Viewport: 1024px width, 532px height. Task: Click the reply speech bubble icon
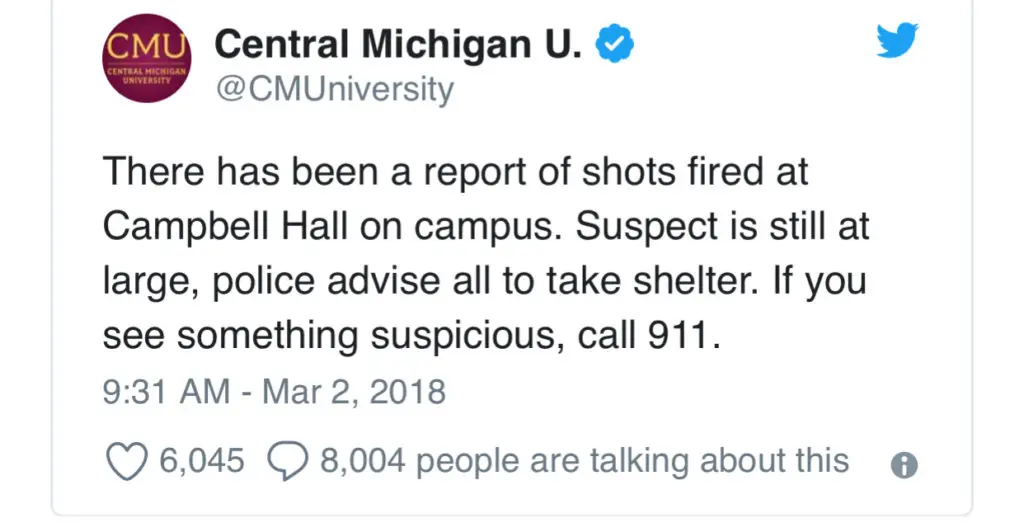(x=288, y=461)
